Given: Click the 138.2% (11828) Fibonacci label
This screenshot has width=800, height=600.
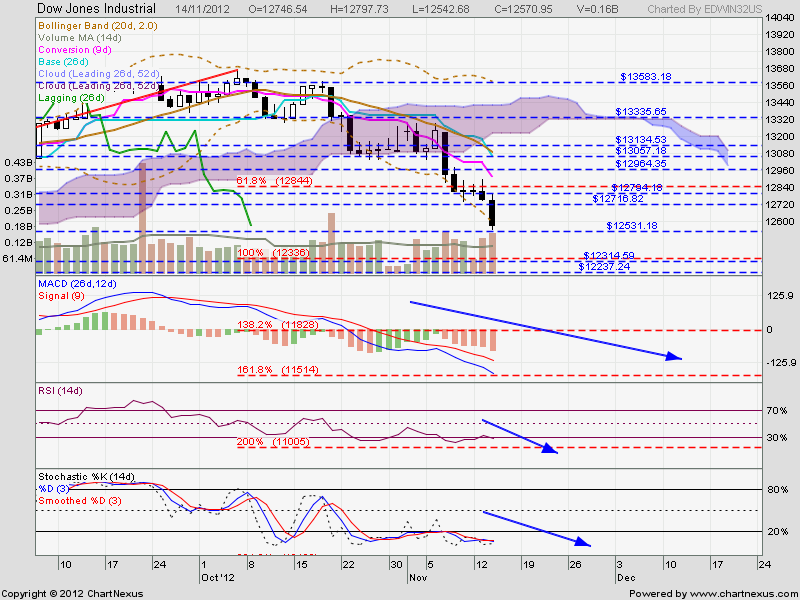Looking at the screenshot, I should [278, 324].
